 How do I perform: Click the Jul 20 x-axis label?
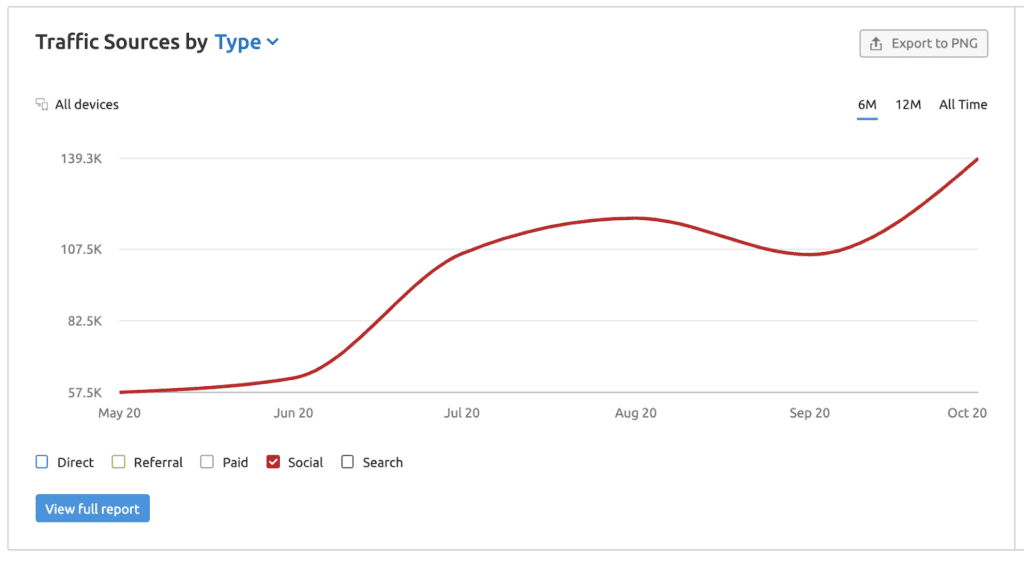pos(462,413)
